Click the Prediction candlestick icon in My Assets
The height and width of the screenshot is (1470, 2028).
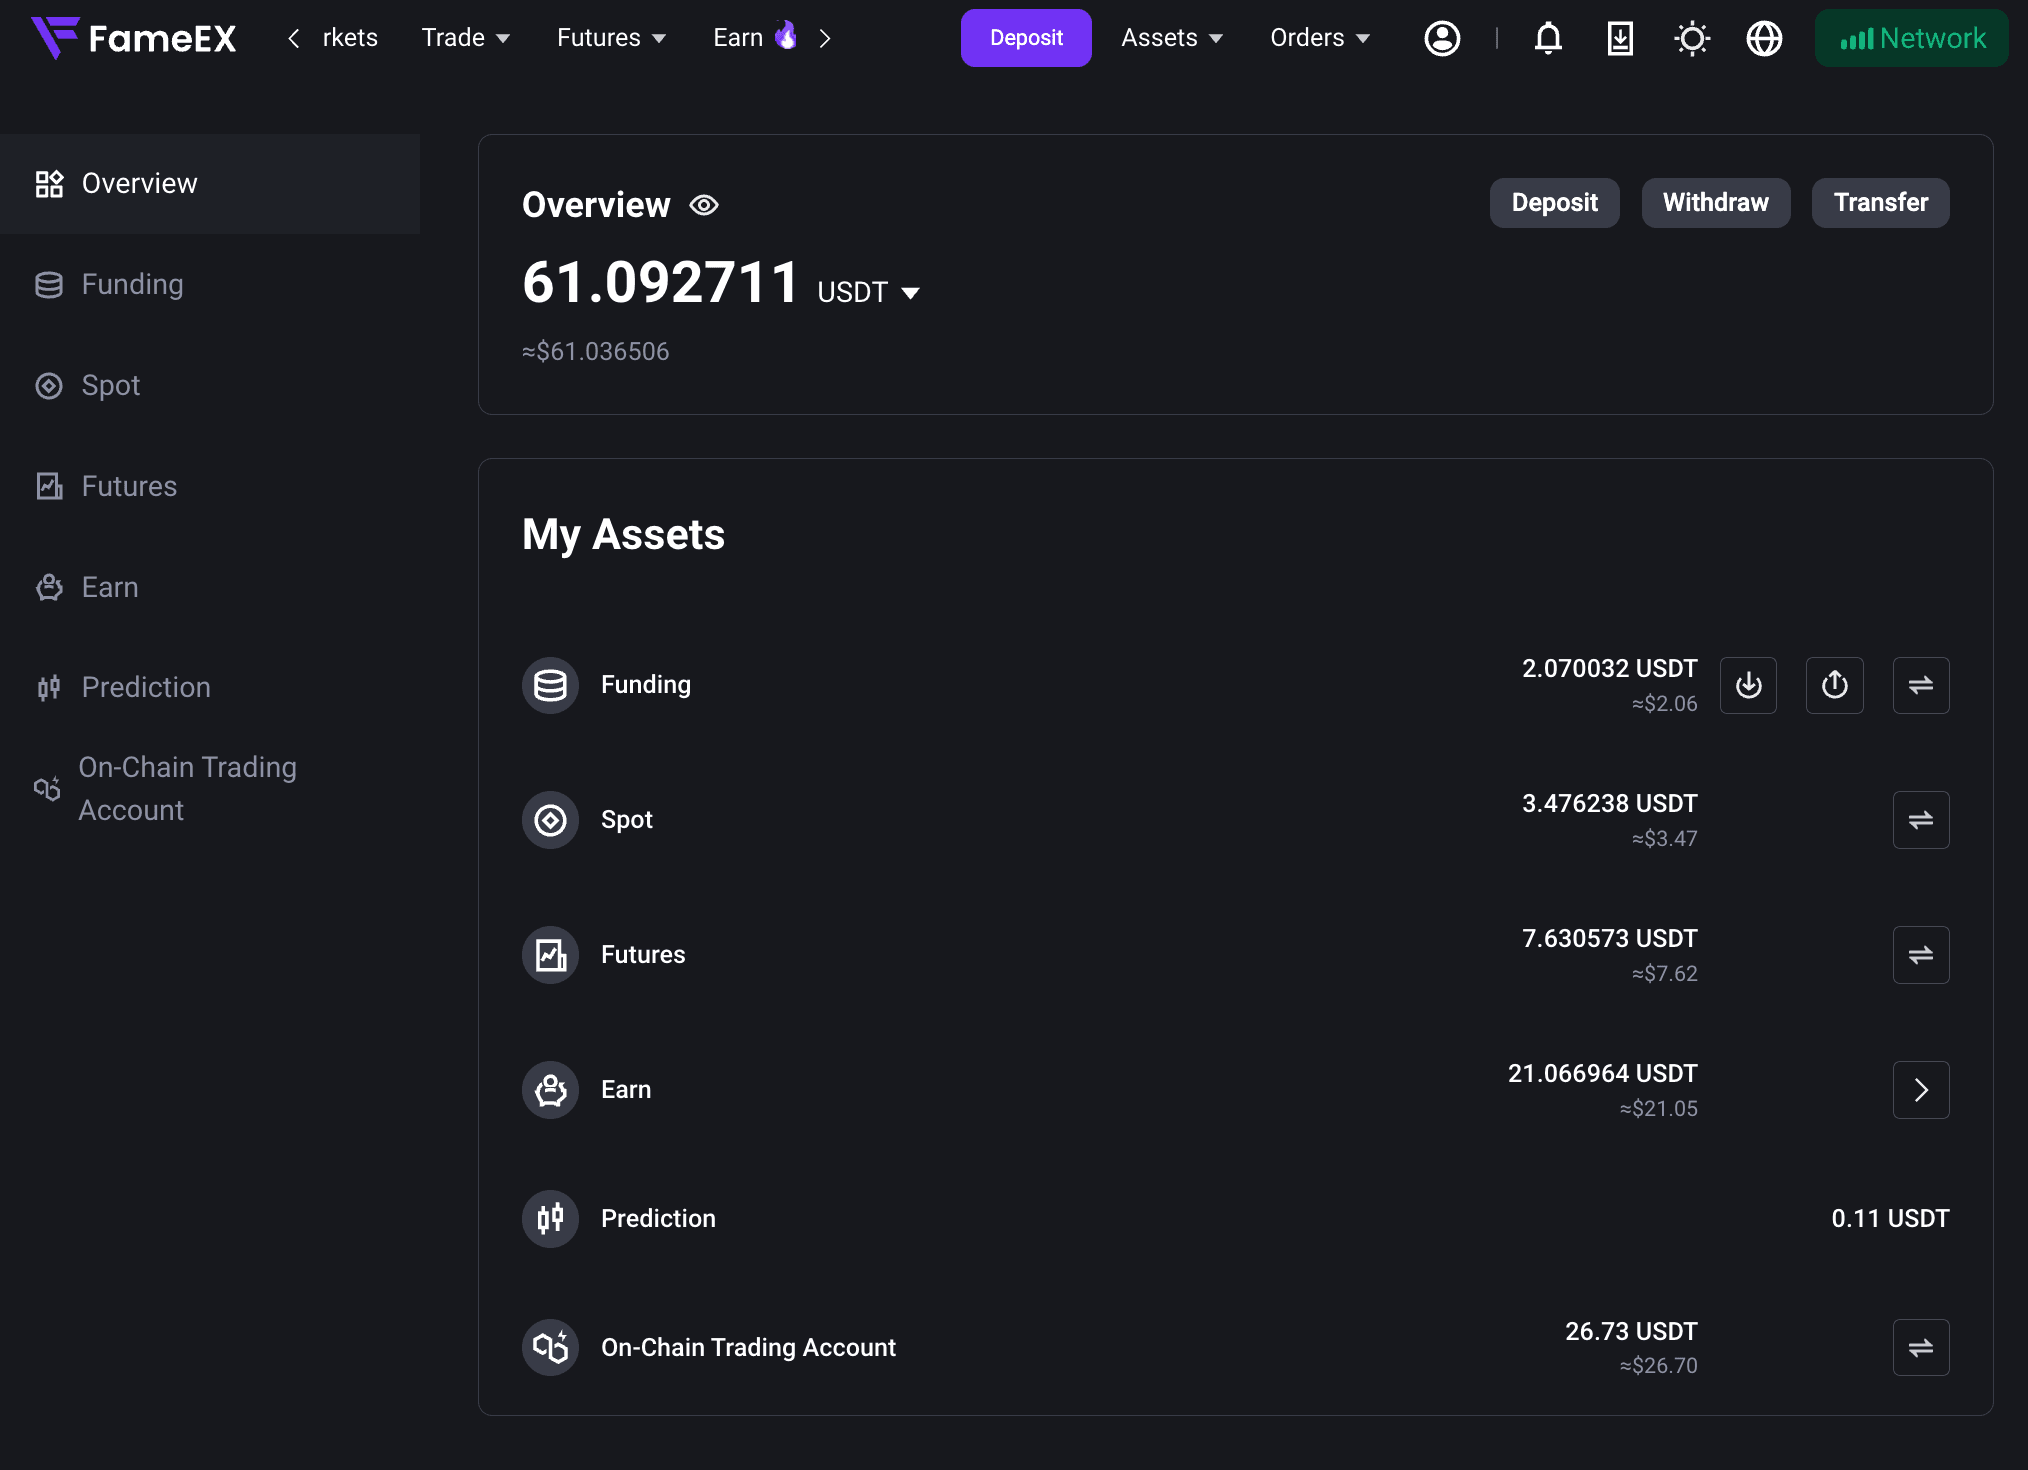[550, 1218]
